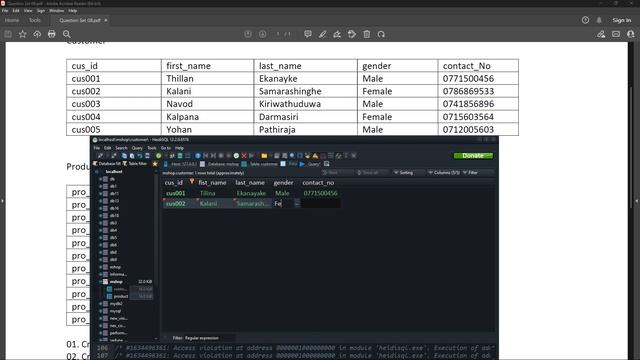Click the 0771500456 cell in HeidiSQL grid

[320, 193]
